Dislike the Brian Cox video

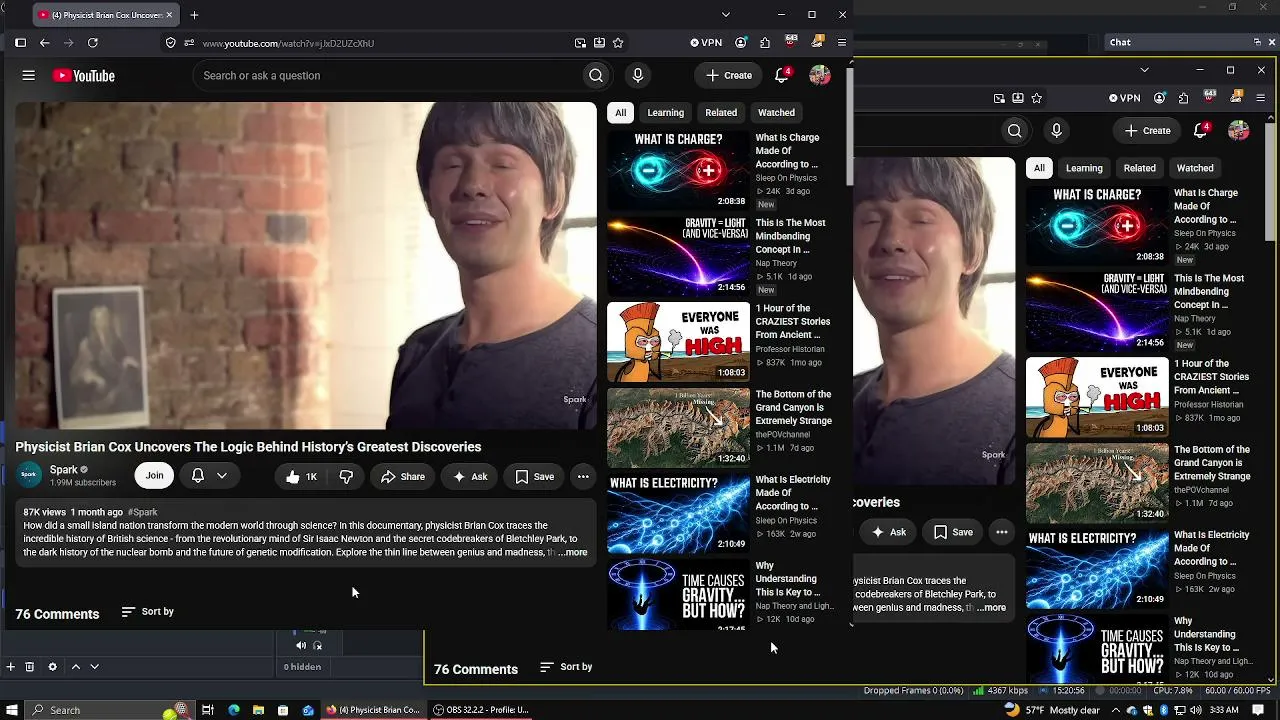pyautogui.click(x=346, y=477)
